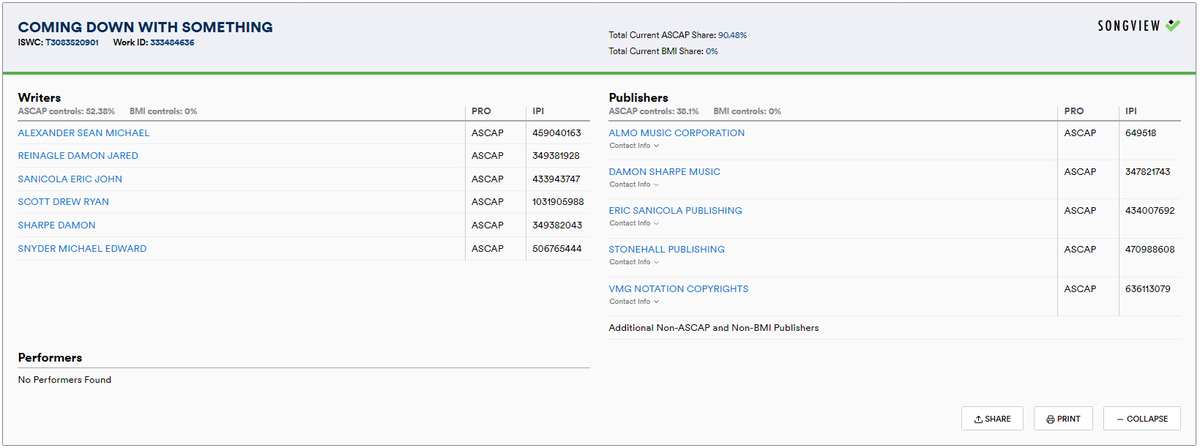Open writer SHARPE DAMON
Viewport: 1200px width, 448px height.
coord(57,225)
